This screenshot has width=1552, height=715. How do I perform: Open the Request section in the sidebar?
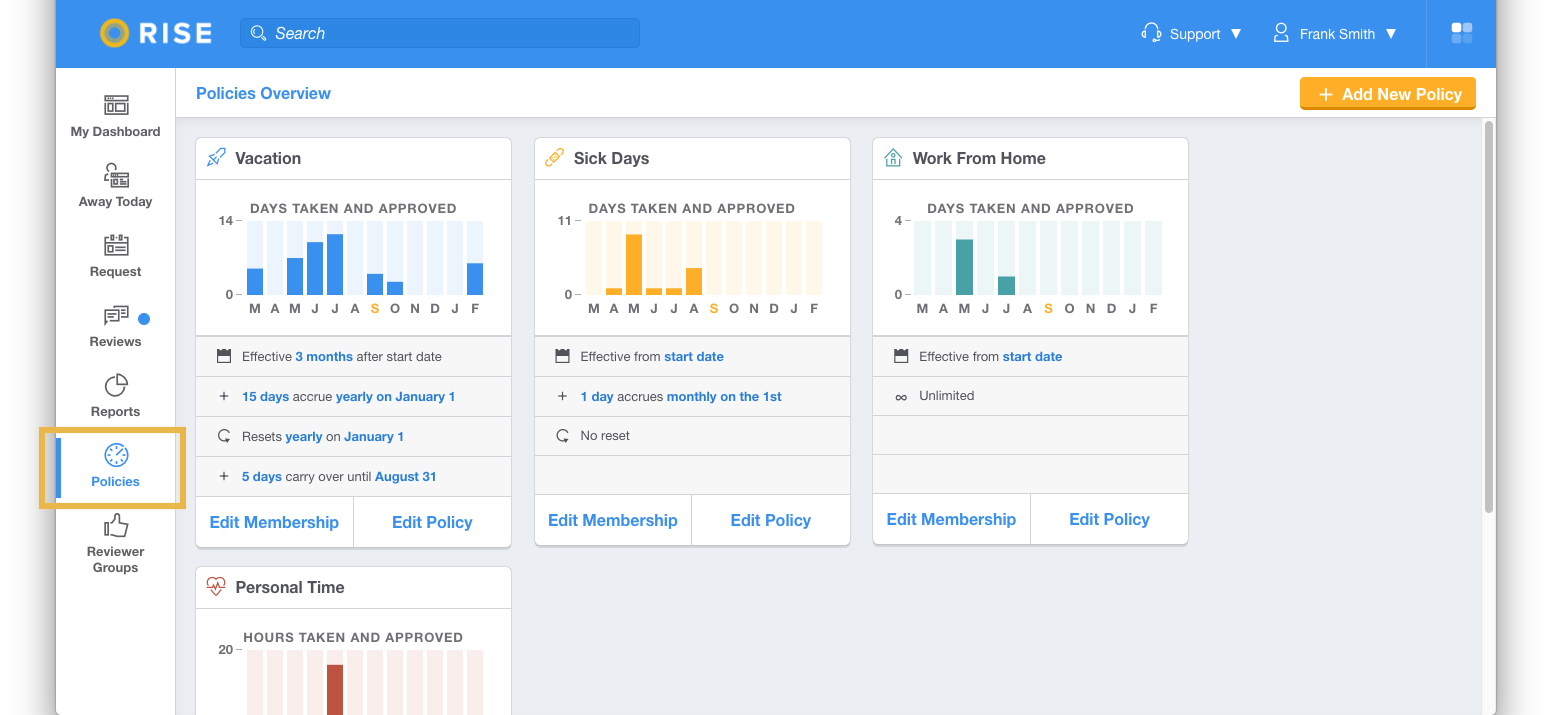pyautogui.click(x=115, y=256)
